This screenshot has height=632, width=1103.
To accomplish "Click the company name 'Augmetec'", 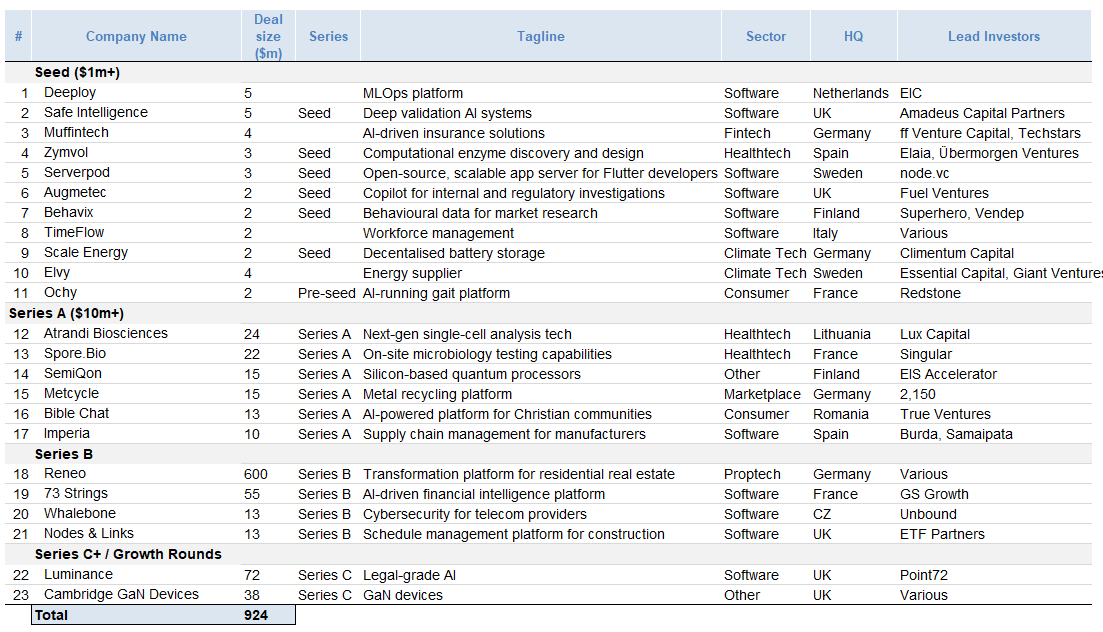I will point(75,193).
